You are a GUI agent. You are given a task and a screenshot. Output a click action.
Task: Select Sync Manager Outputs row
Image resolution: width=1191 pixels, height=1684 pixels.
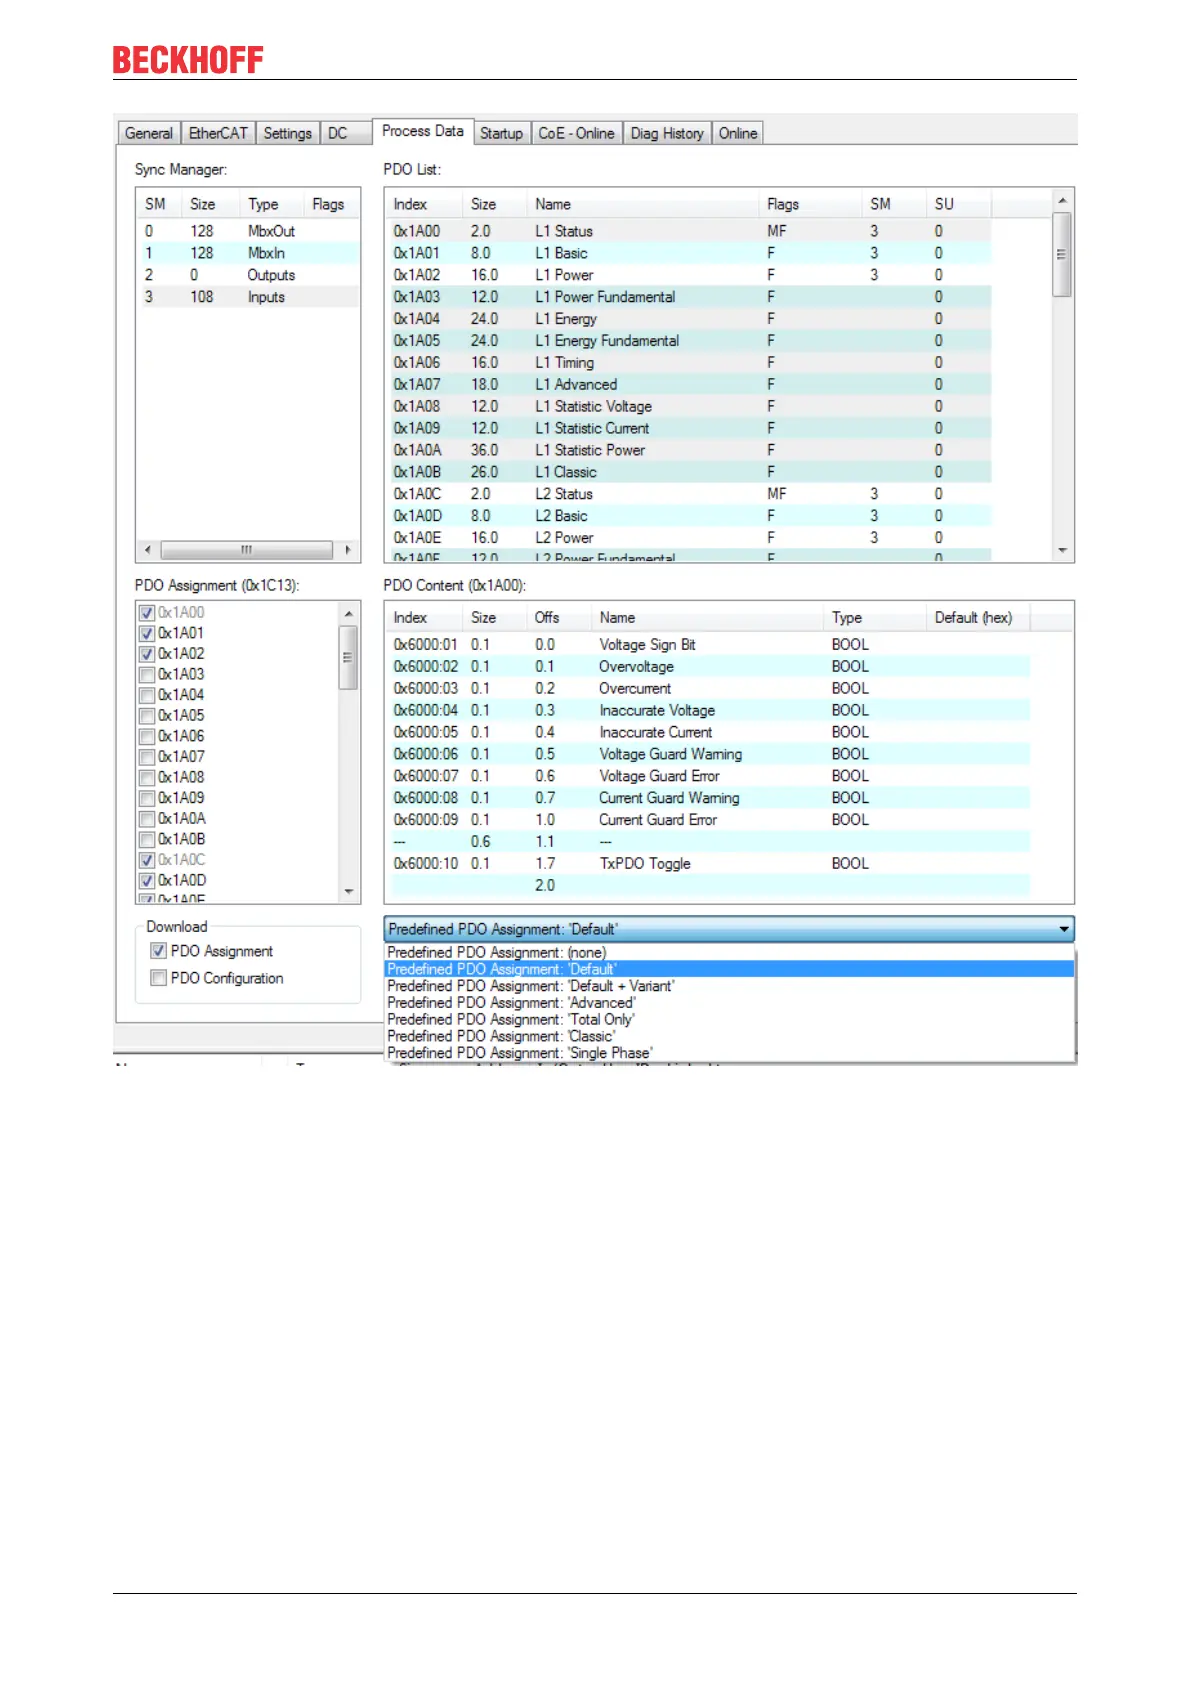(248, 275)
